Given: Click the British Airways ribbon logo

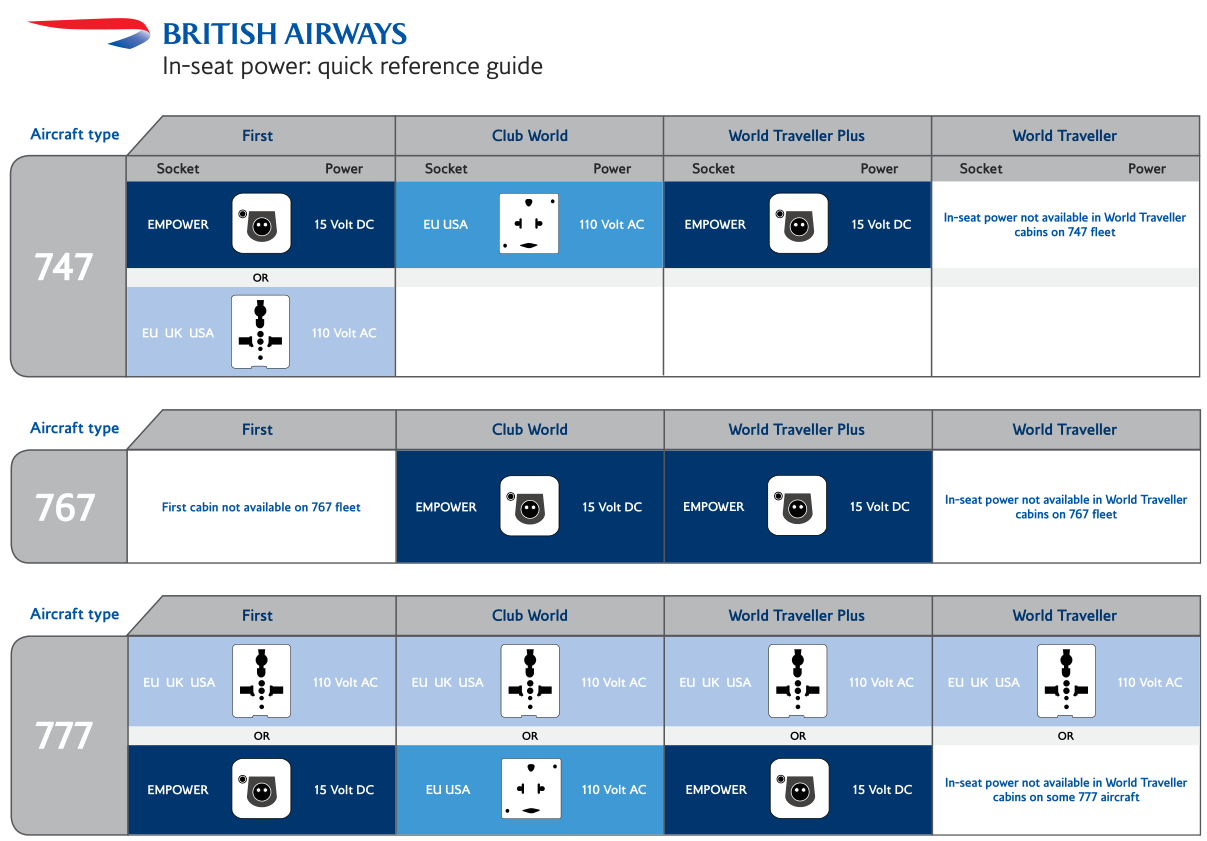Looking at the screenshot, I should 88,32.
